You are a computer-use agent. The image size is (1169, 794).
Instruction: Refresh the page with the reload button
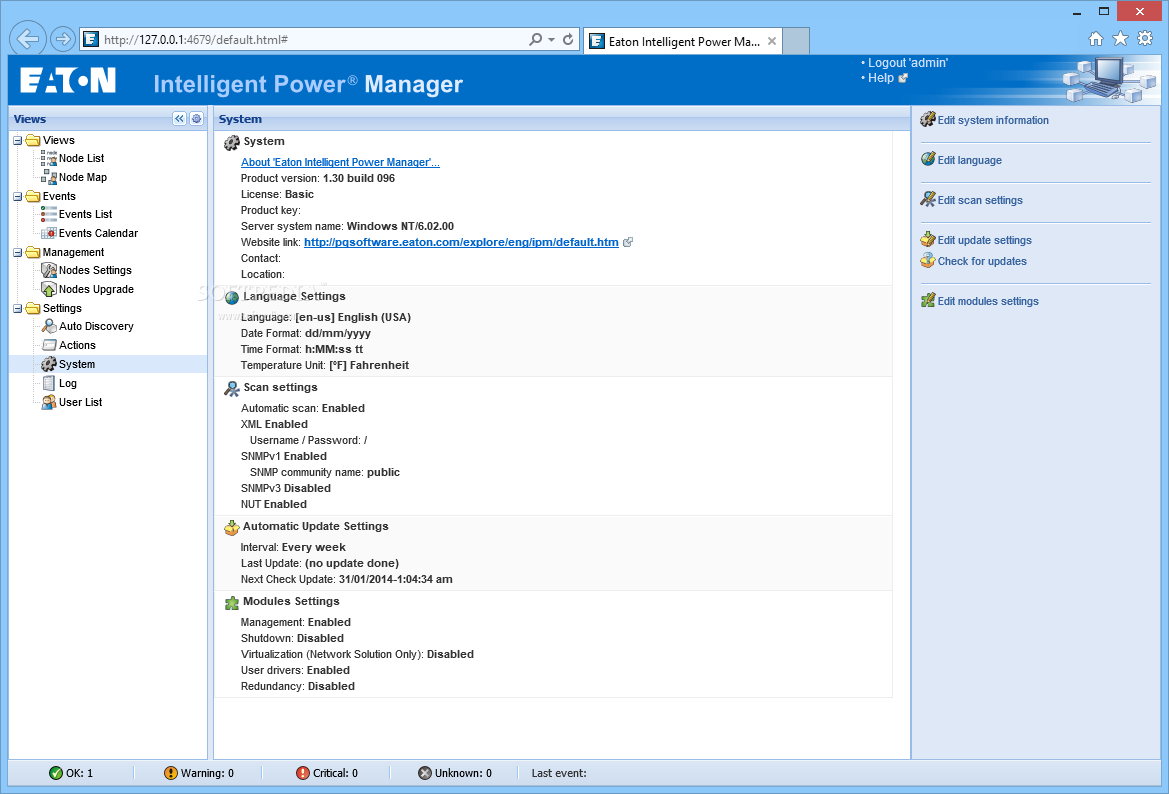pyautogui.click(x=568, y=40)
